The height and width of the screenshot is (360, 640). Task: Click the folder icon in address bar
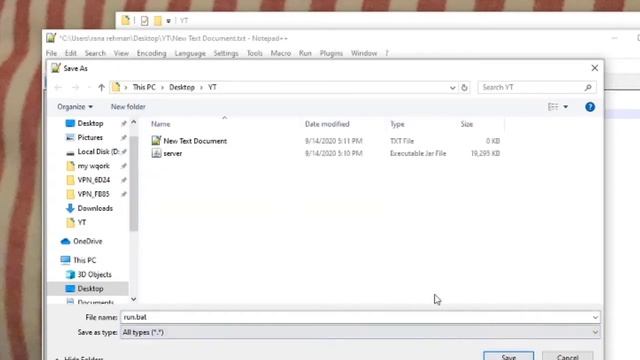[116, 87]
